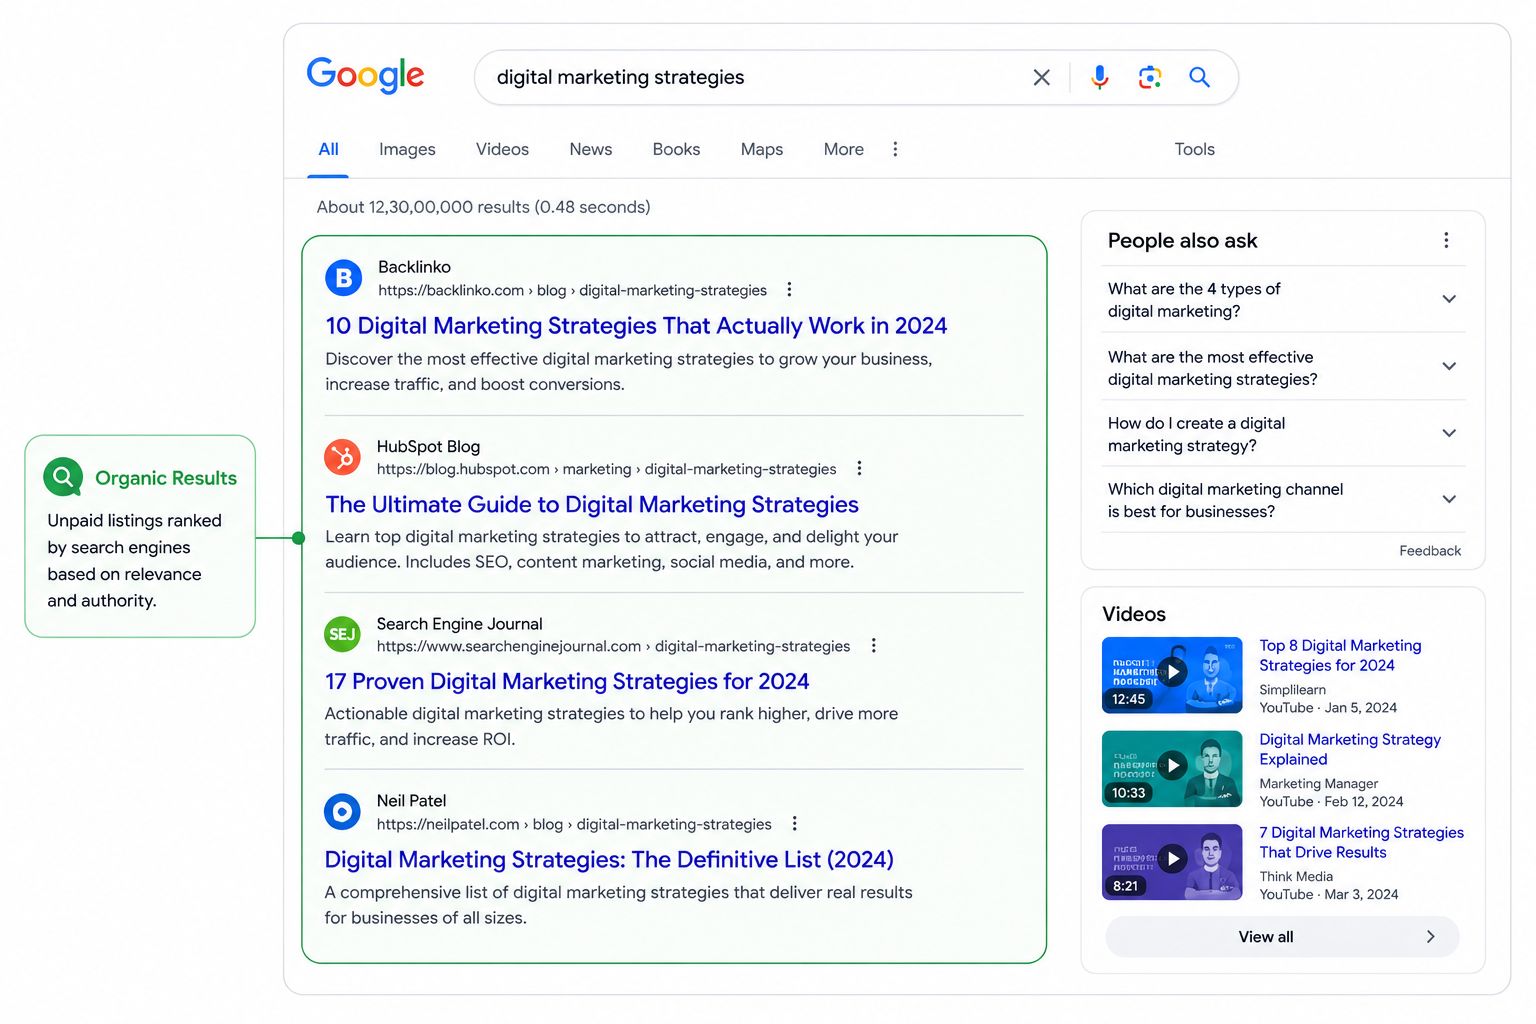Open the News tab
Viewport: 1536px width, 1024px height.
[x=590, y=149]
